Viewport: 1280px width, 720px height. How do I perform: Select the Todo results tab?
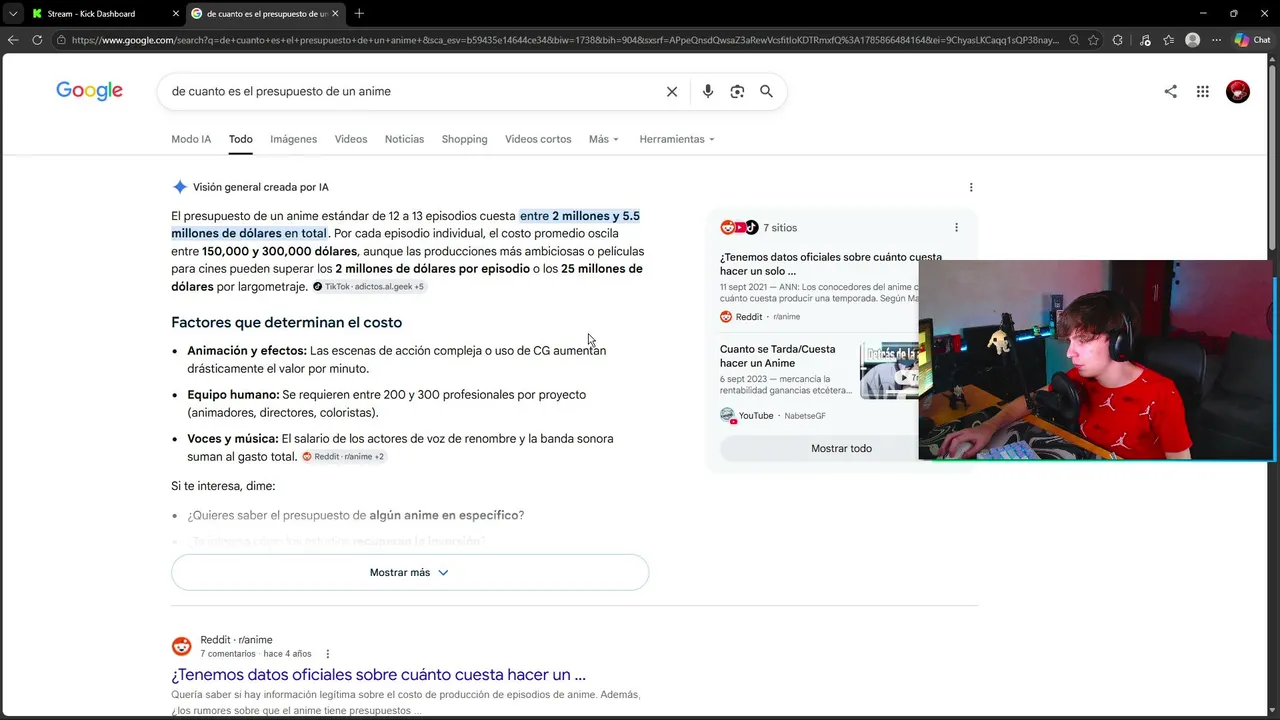click(x=240, y=139)
